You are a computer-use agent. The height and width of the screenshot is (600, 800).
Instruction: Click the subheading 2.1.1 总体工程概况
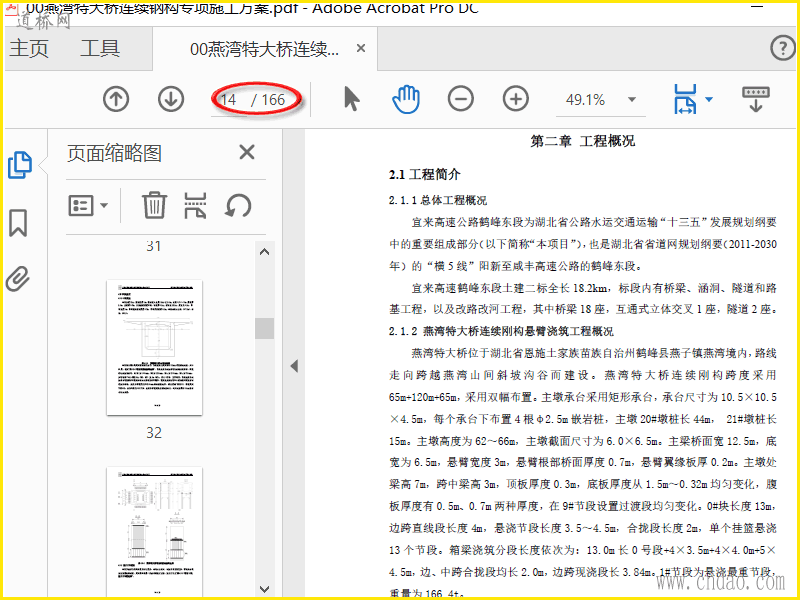tap(438, 200)
